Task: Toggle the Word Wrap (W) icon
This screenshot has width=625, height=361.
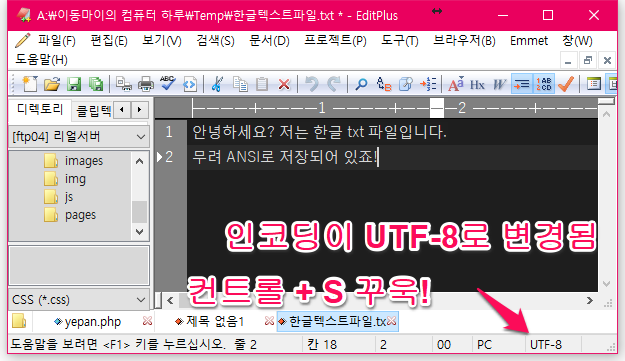Action: point(499,84)
